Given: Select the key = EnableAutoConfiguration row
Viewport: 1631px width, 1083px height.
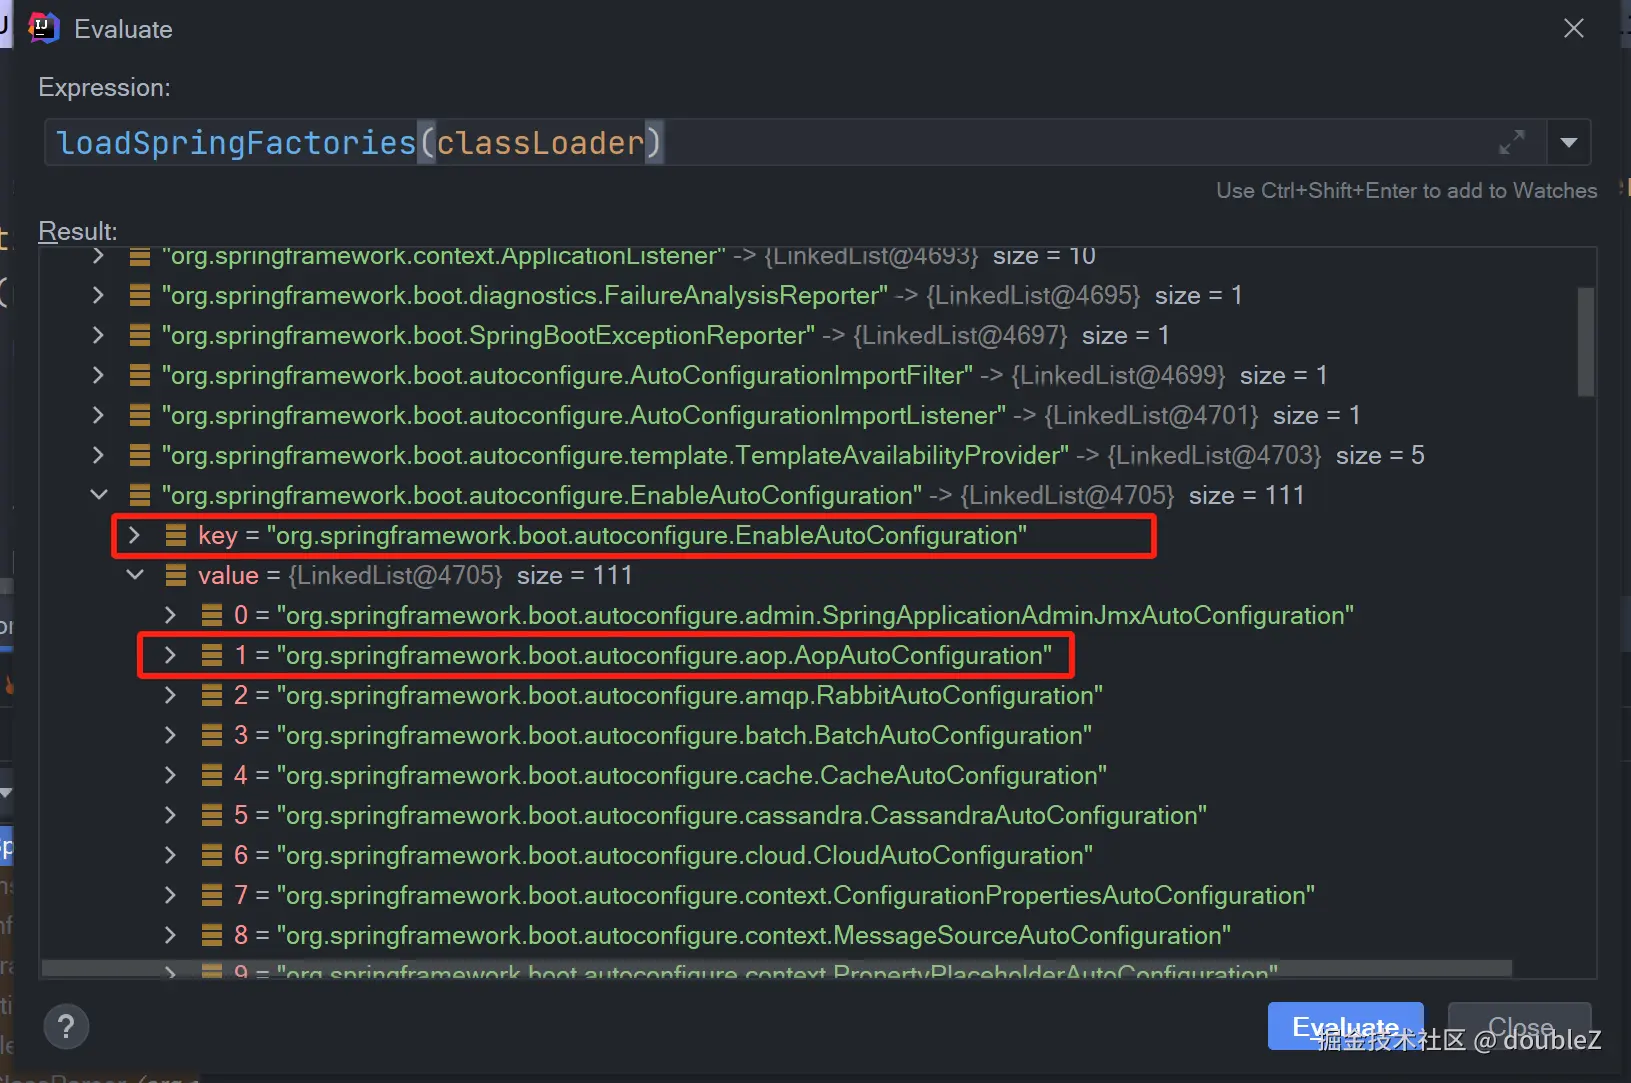Looking at the screenshot, I should [x=612, y=535].
